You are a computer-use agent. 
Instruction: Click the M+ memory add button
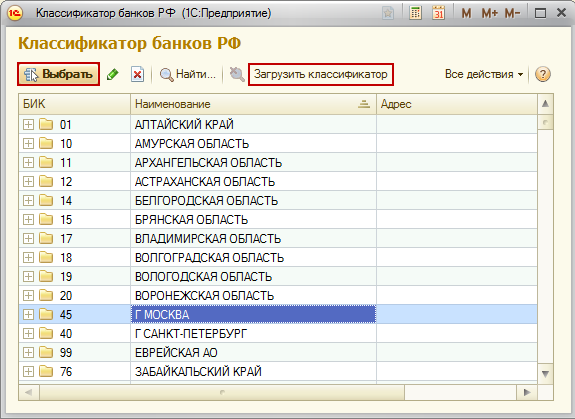pos(490,14)
